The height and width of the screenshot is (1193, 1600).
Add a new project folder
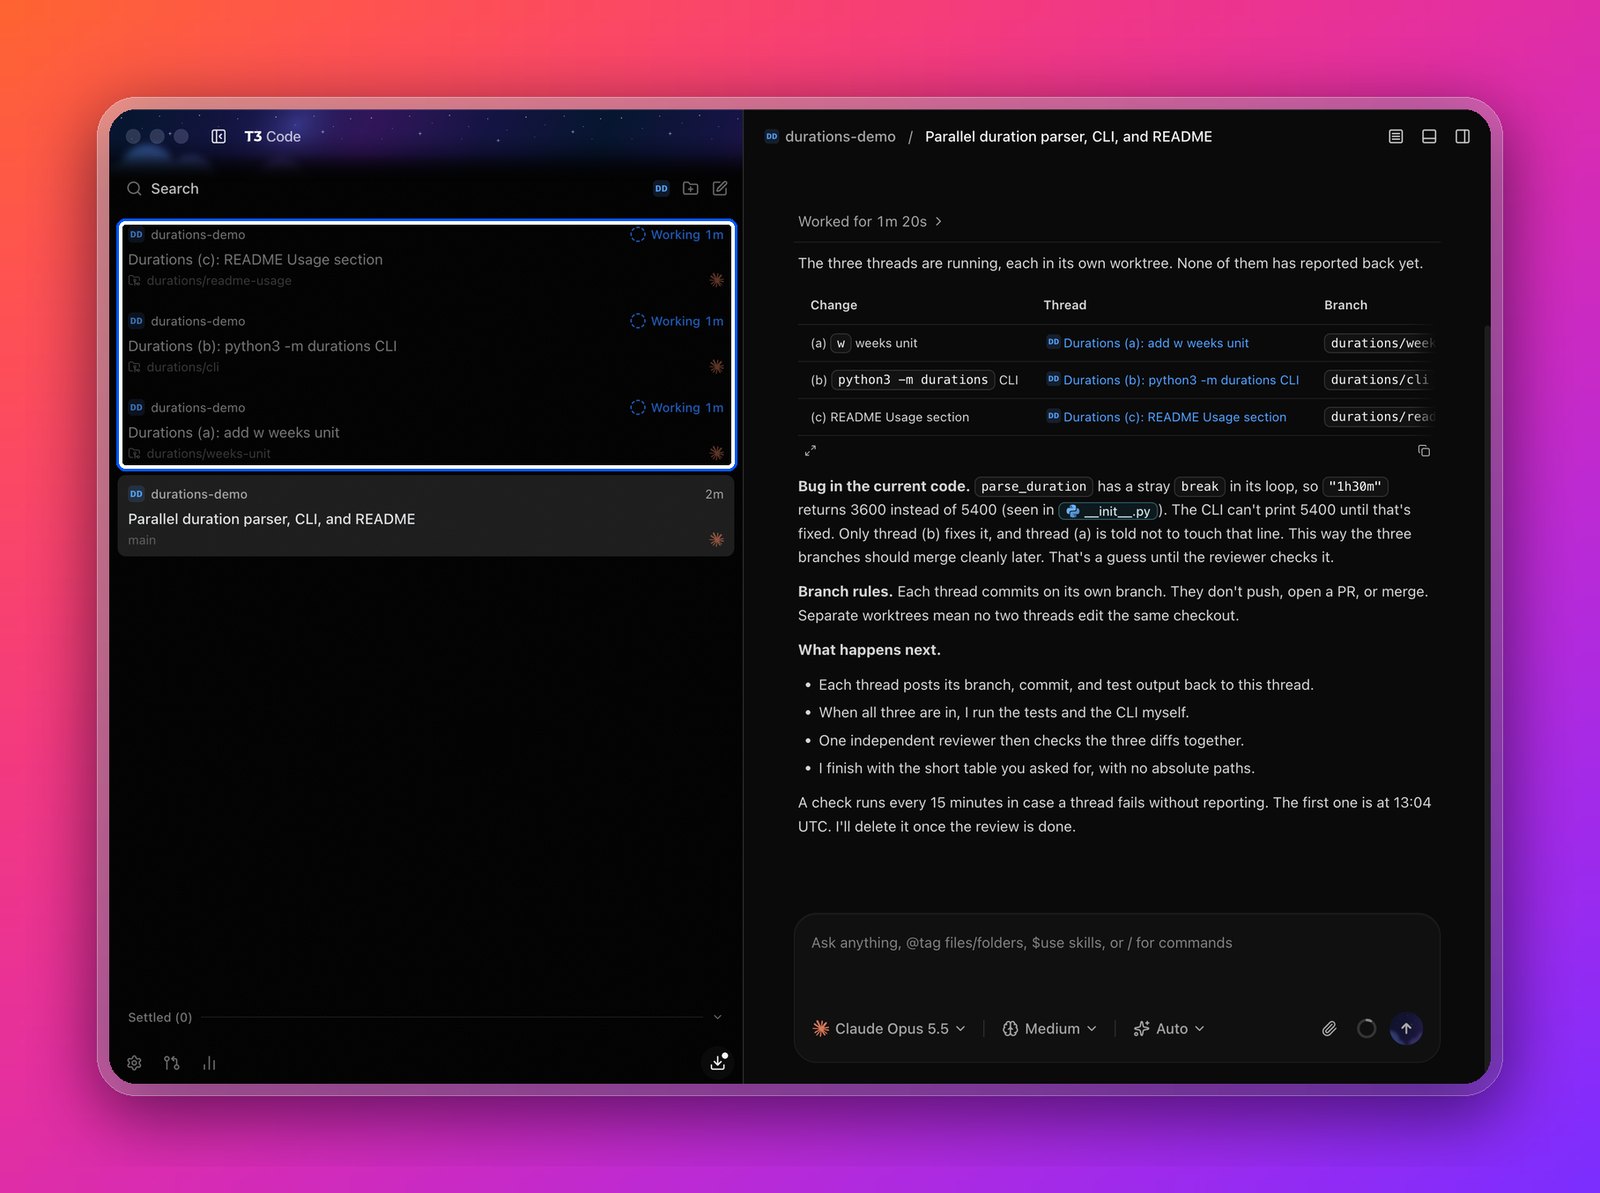pyautogui.click(x=690, y=188)
